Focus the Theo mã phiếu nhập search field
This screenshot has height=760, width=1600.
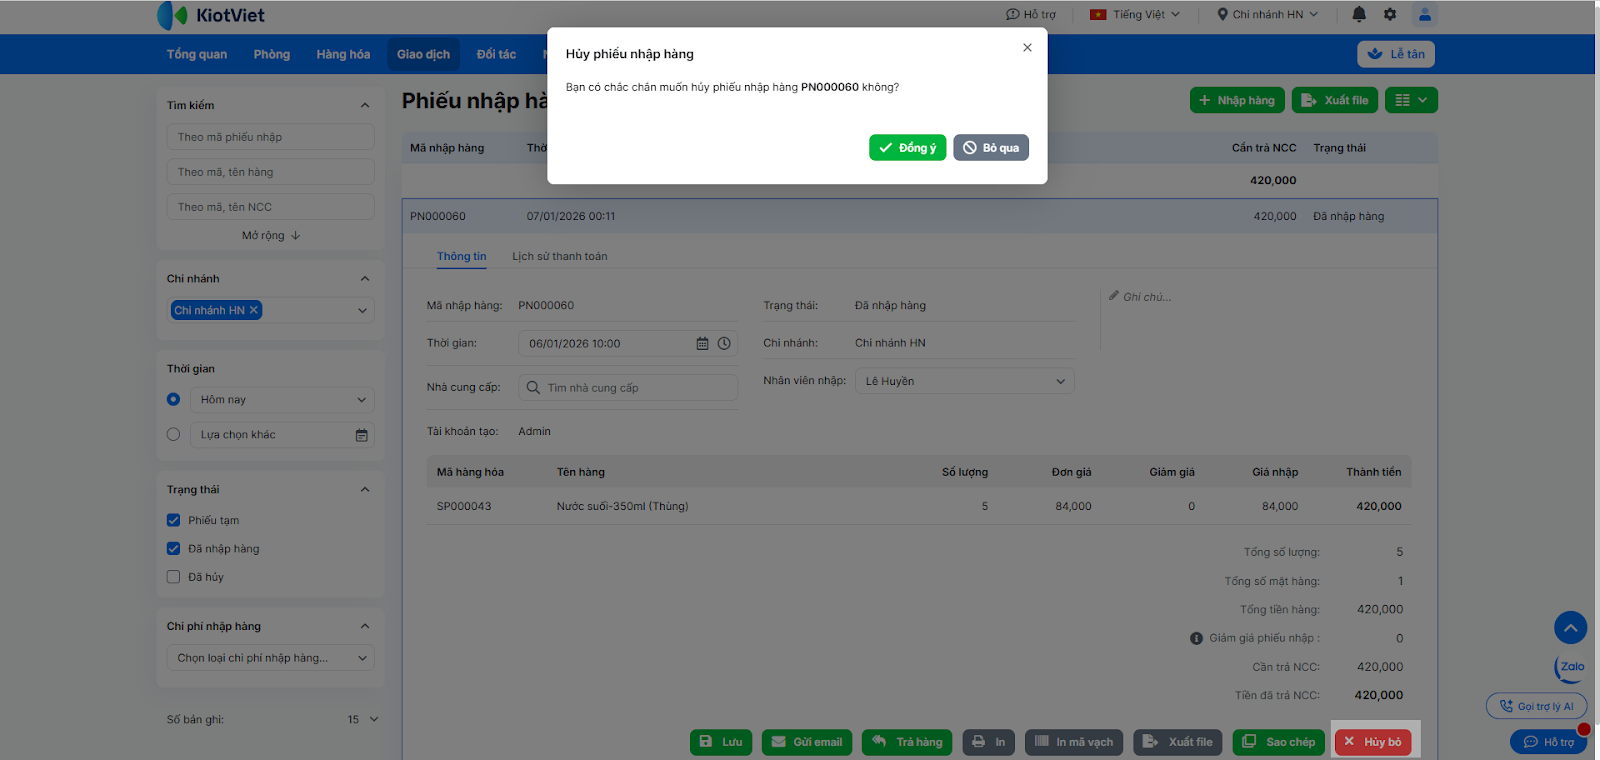[x=271, y=137]
